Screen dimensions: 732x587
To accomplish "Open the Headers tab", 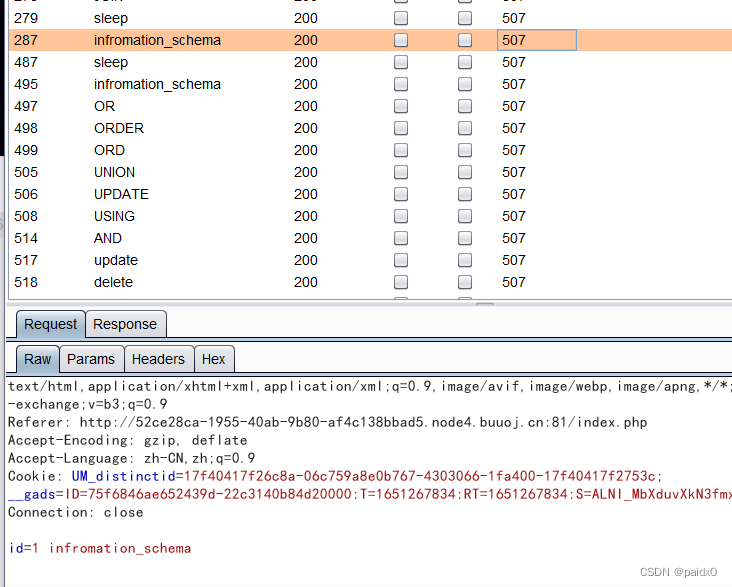I will coord(158,359).
